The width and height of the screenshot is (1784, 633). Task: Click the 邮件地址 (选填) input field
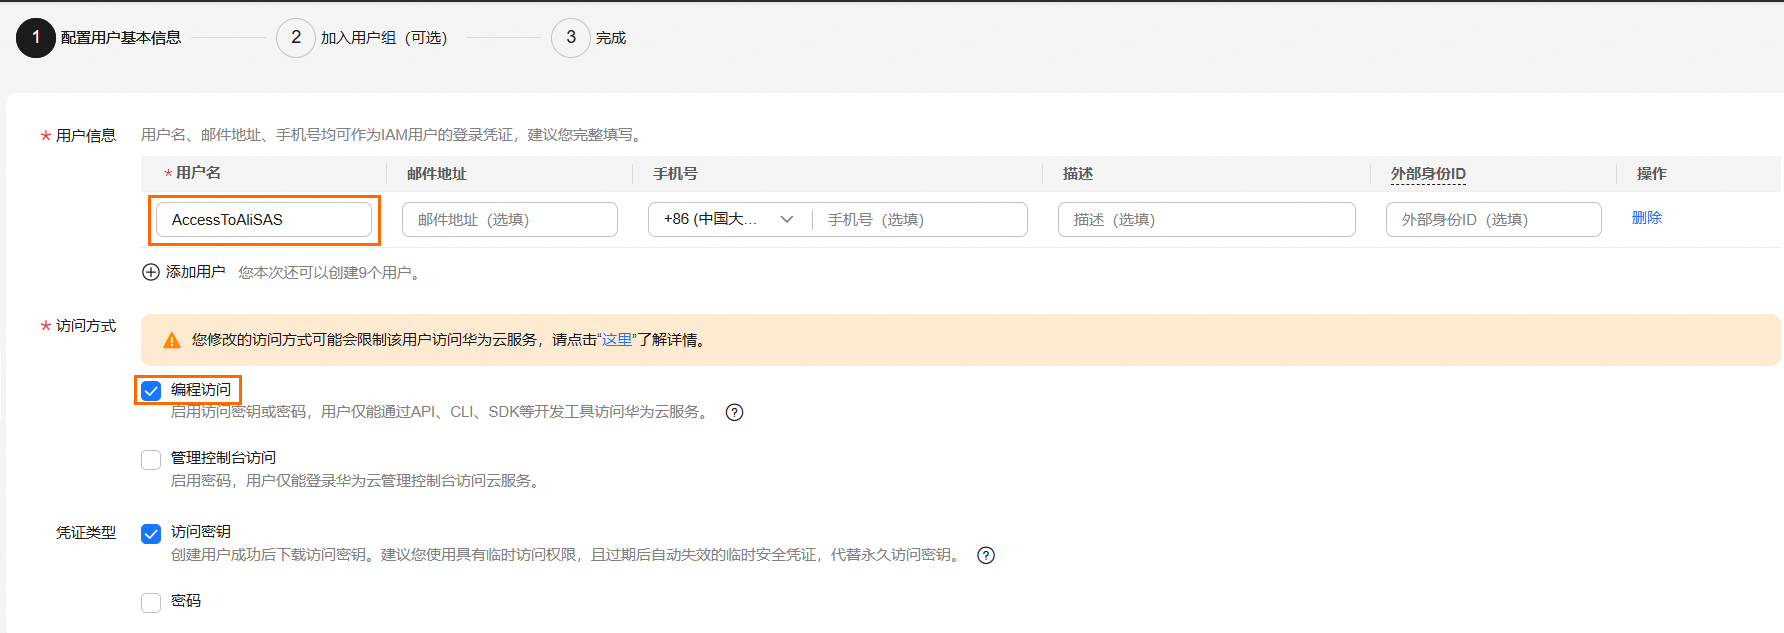pos(510,220)
